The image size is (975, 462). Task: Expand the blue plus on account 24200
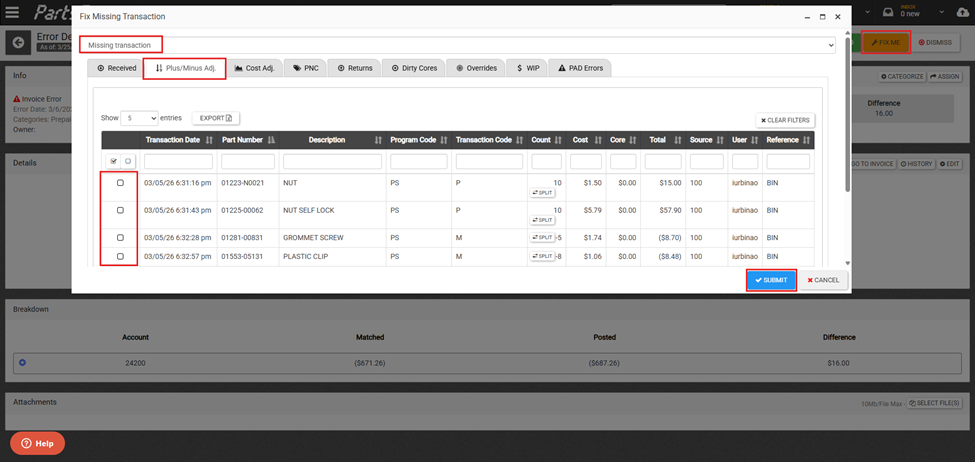22,363
